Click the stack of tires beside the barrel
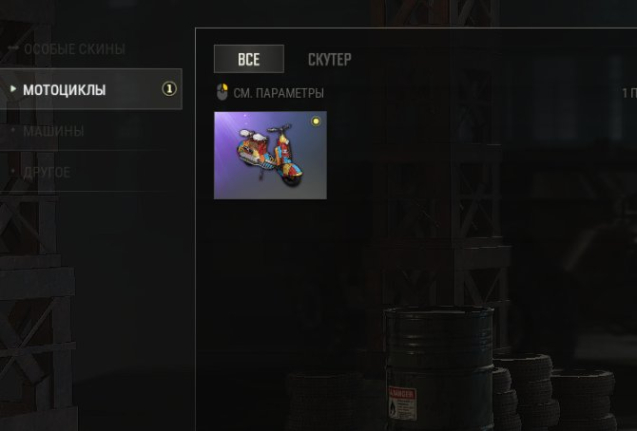 (526, 391)
